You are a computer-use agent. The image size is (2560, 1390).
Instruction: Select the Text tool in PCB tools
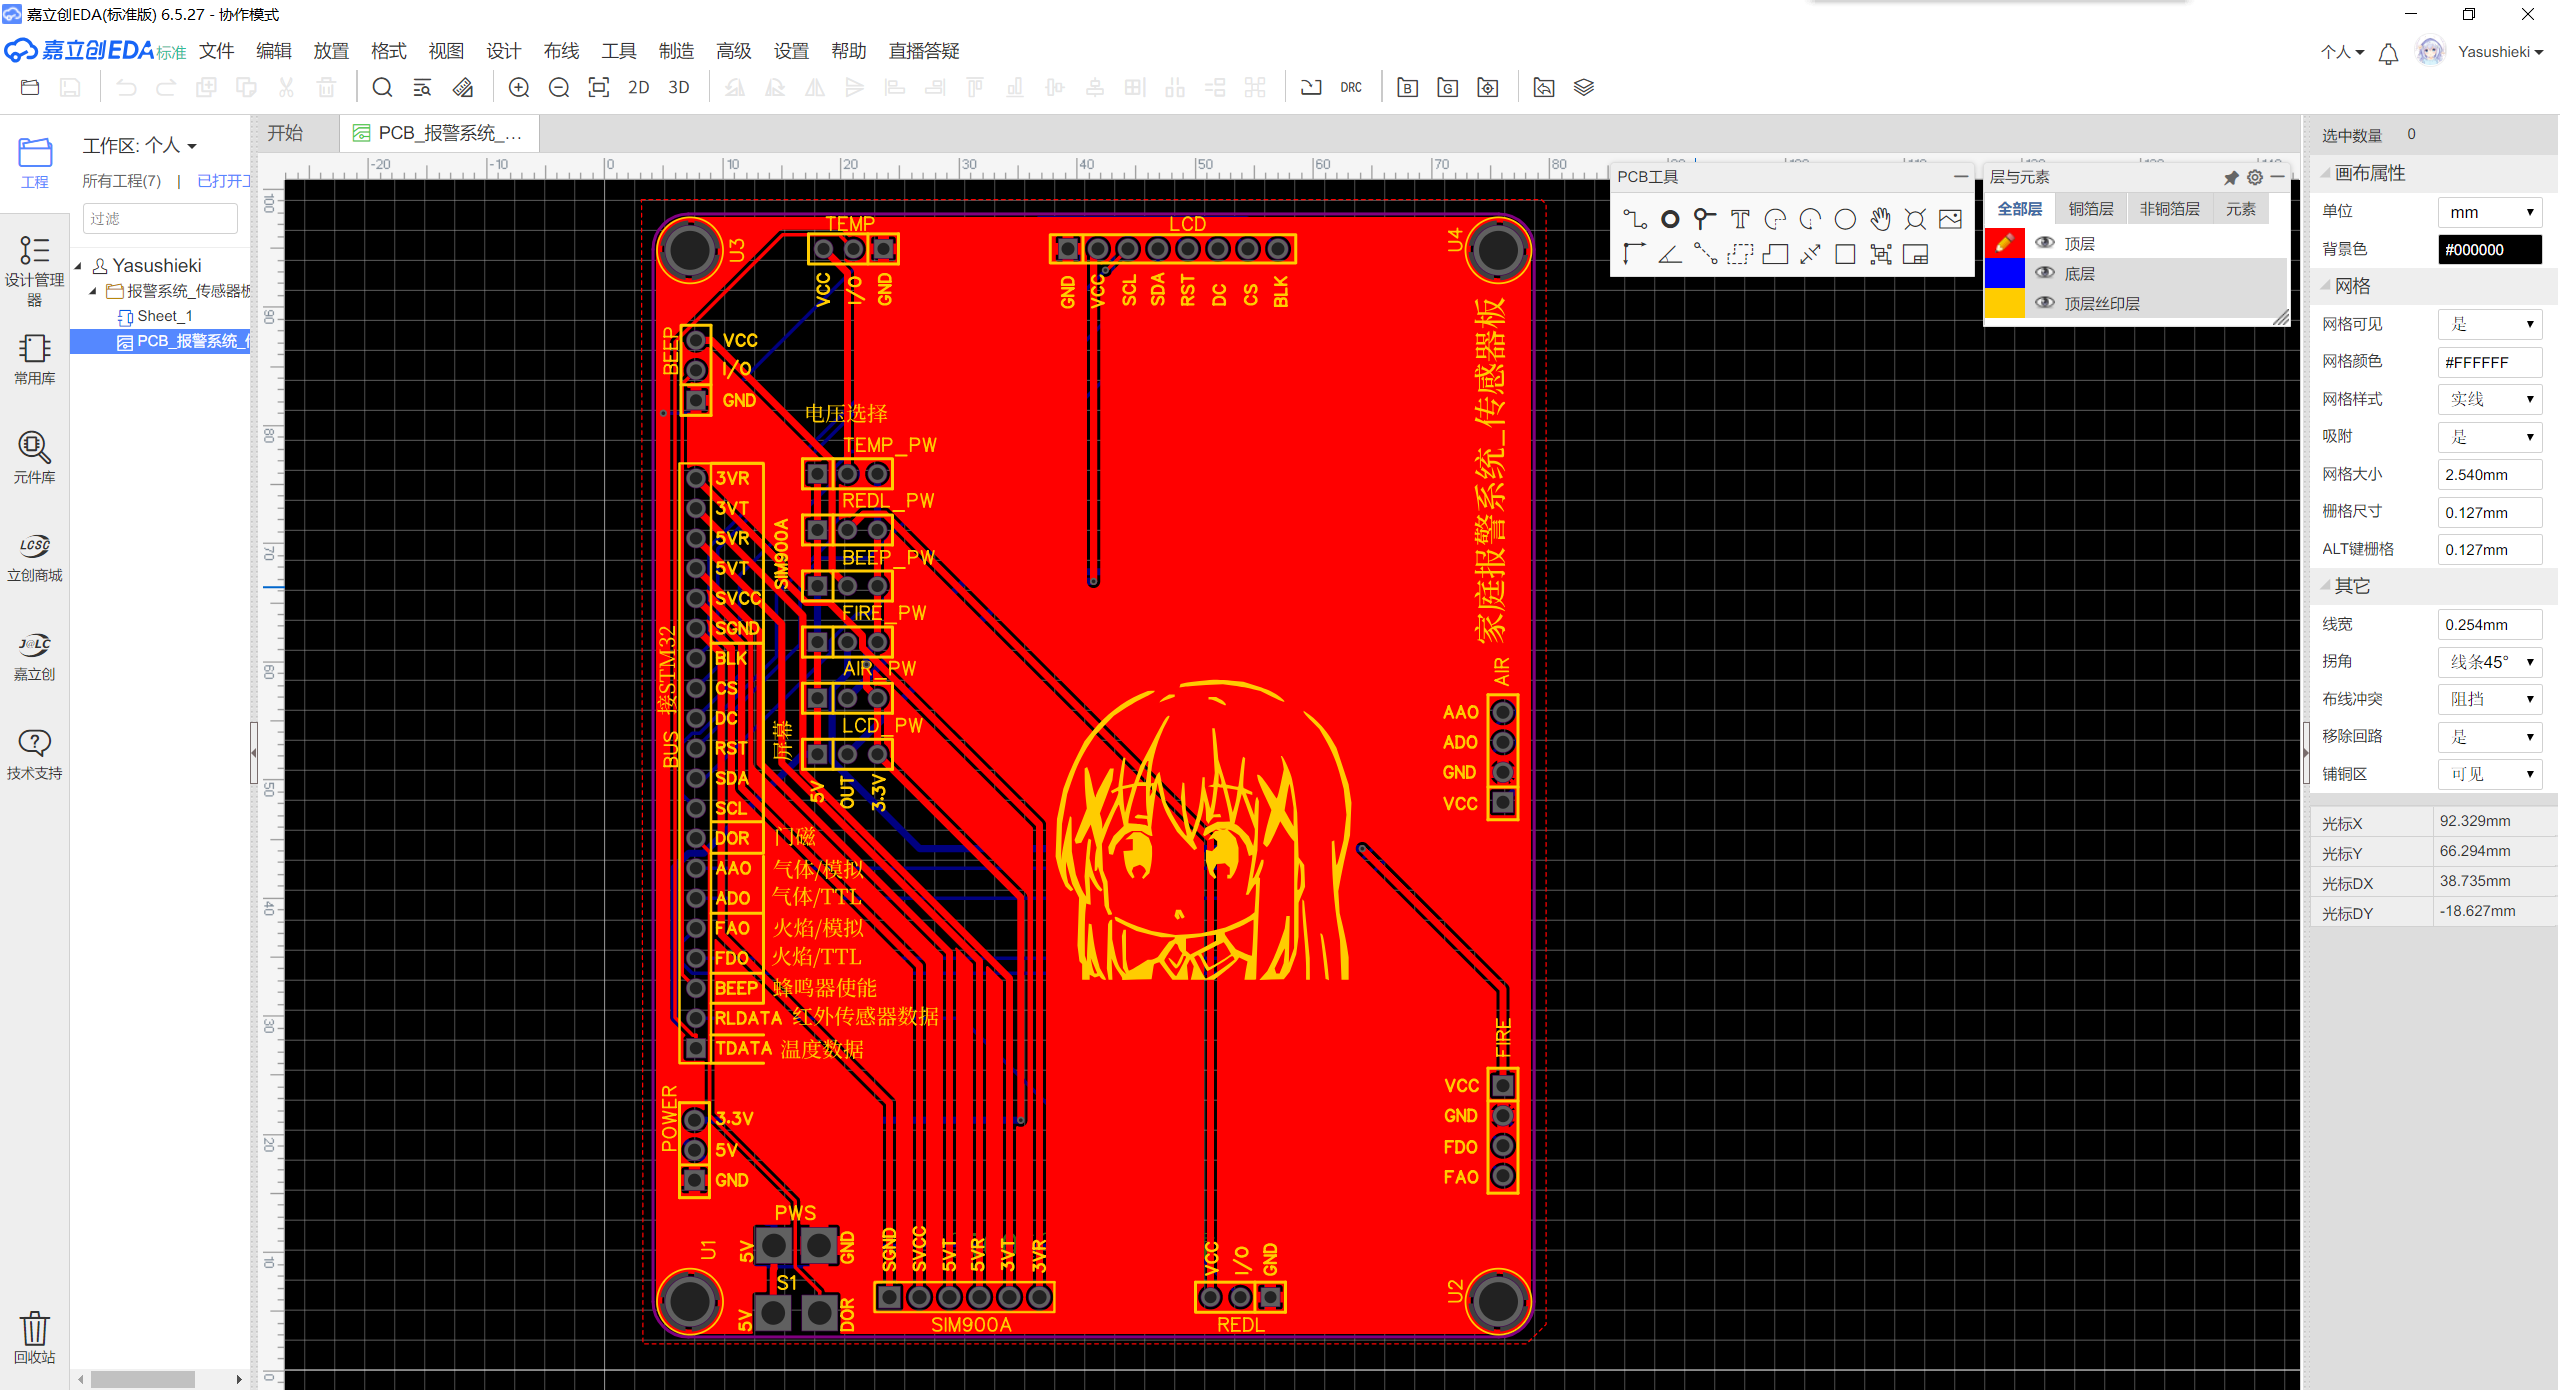(1740, 219)
